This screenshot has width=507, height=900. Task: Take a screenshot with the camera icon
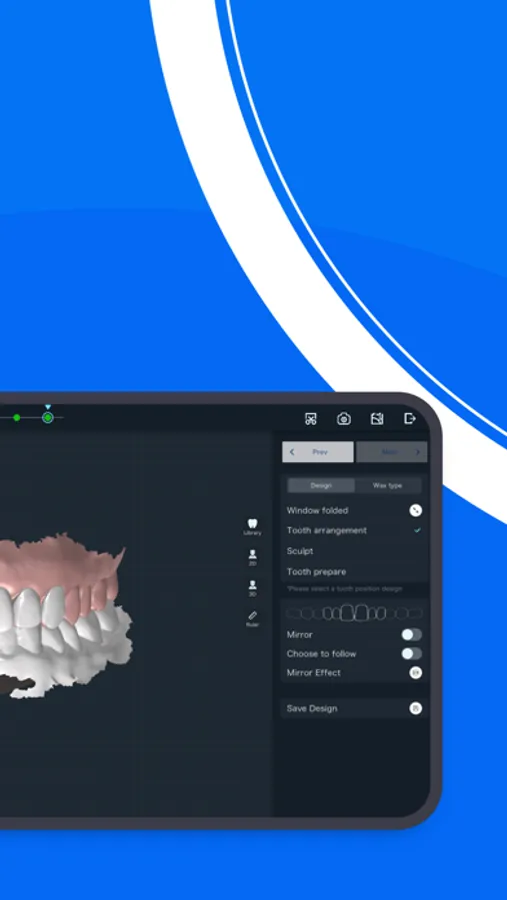(344, 419)
